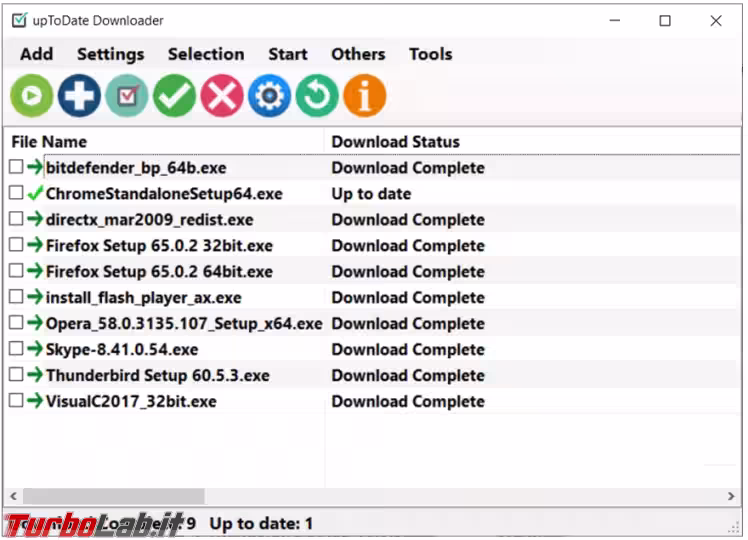Enable the Skype-8.41.0.54.exe checkbox
The image size is (748, 540).
[x=16, y=349]
